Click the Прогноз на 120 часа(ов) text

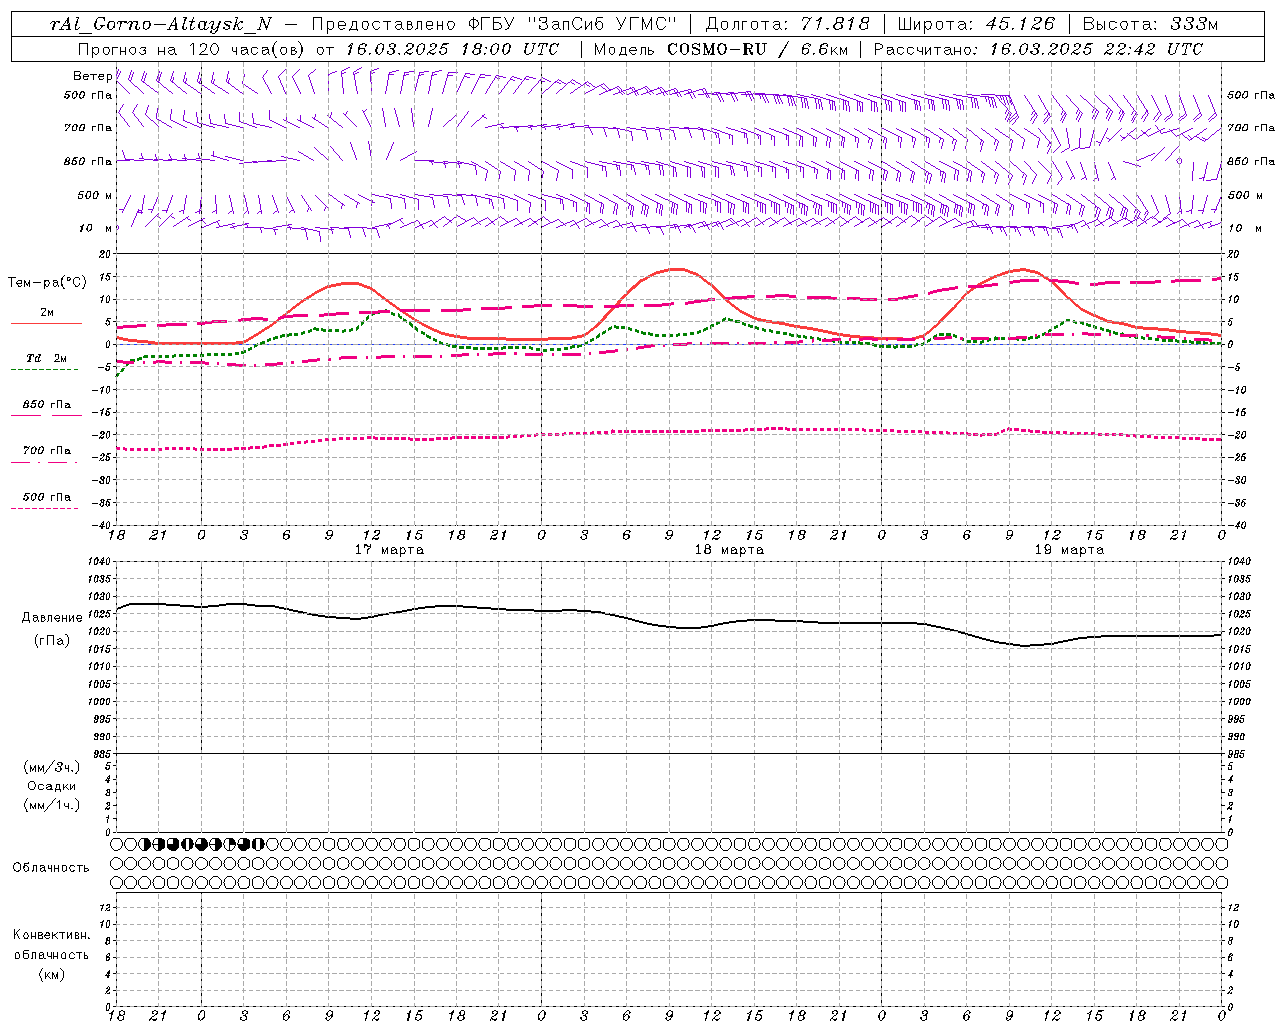click(193, 49)
